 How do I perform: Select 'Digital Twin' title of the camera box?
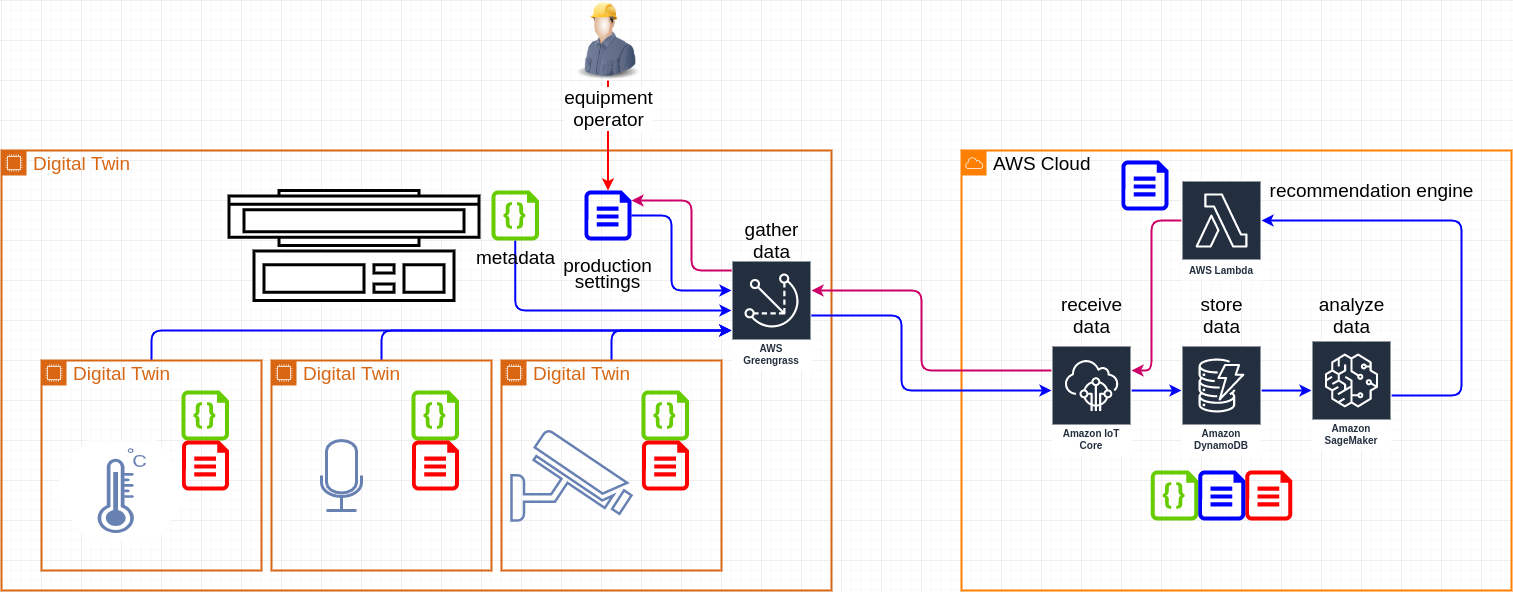(x=581, y=374)
